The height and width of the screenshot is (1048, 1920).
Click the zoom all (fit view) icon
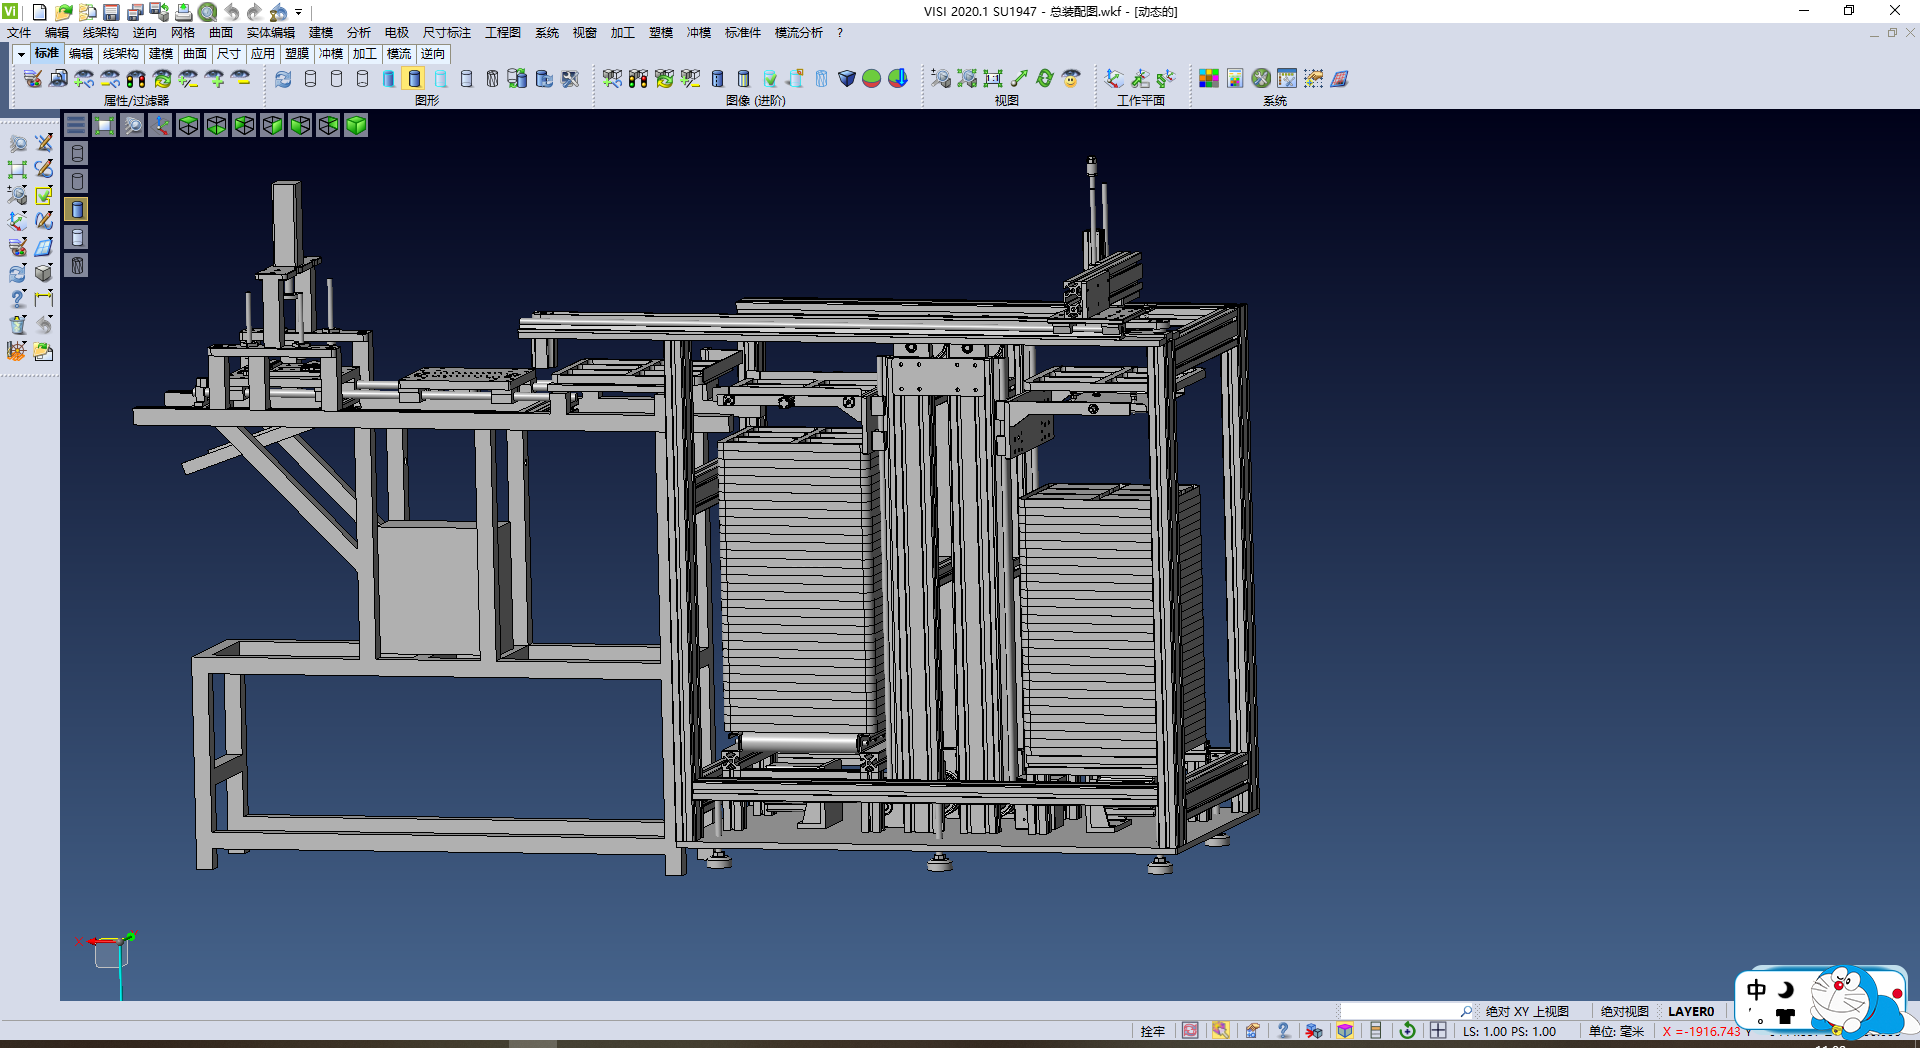[x=104, y=125]
